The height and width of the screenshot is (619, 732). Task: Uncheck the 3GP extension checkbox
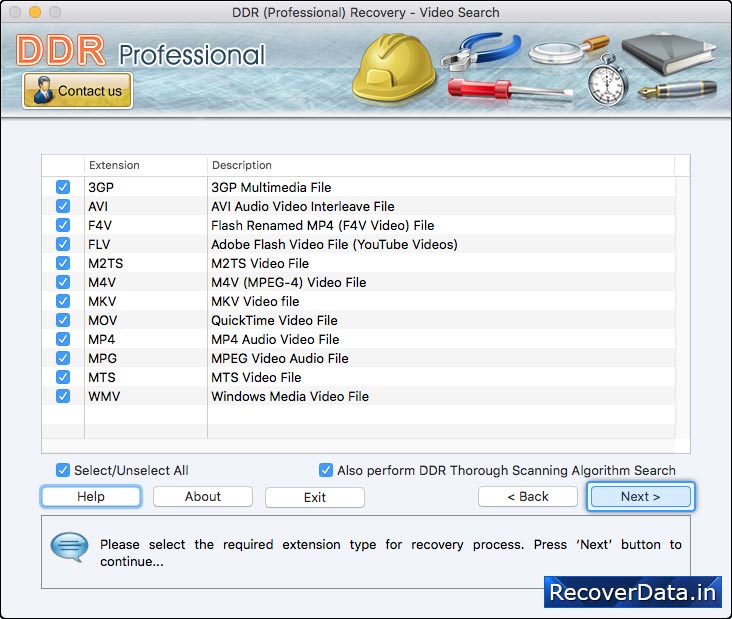point(63,187)
